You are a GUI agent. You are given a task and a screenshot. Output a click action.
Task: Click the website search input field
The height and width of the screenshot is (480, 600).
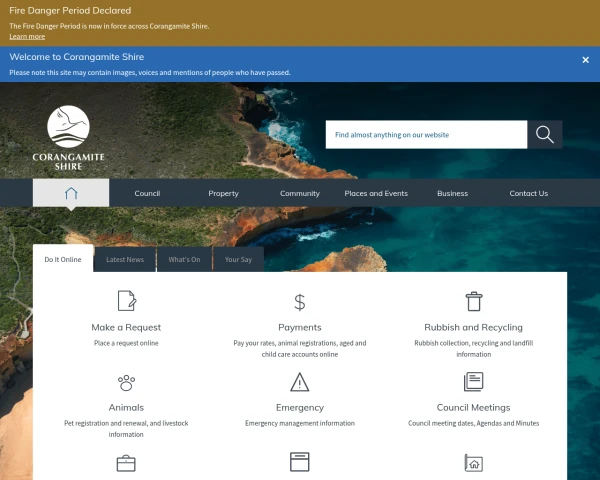click(x=426, y=135)
